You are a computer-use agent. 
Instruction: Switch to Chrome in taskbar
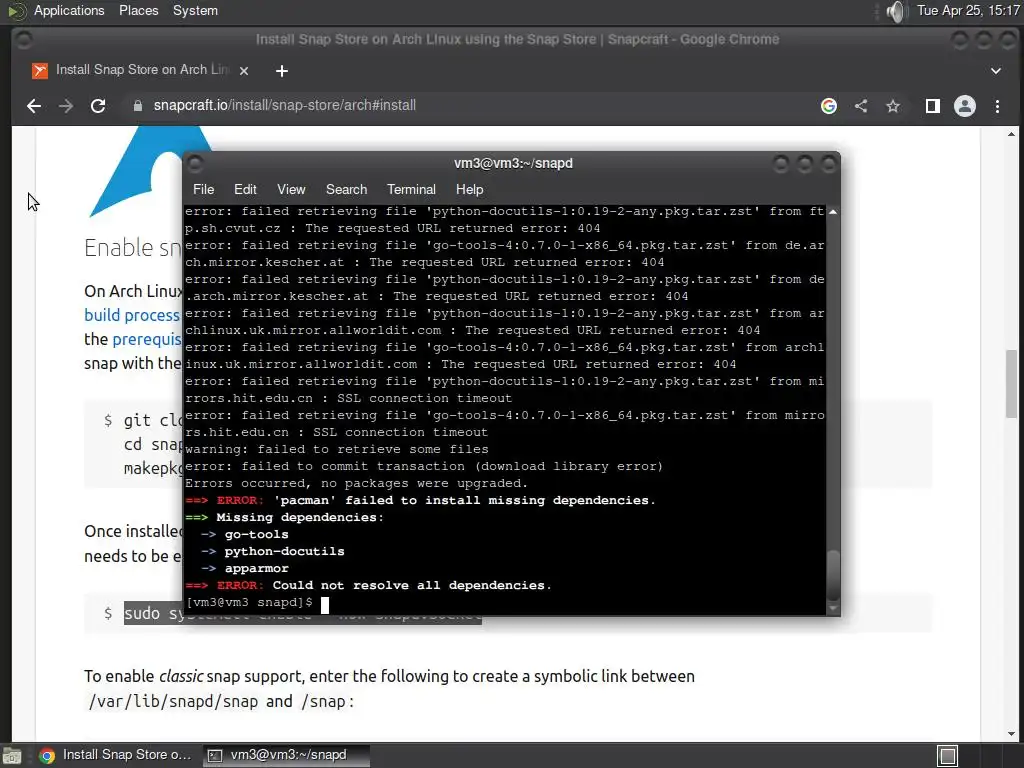tap(116, 755)
